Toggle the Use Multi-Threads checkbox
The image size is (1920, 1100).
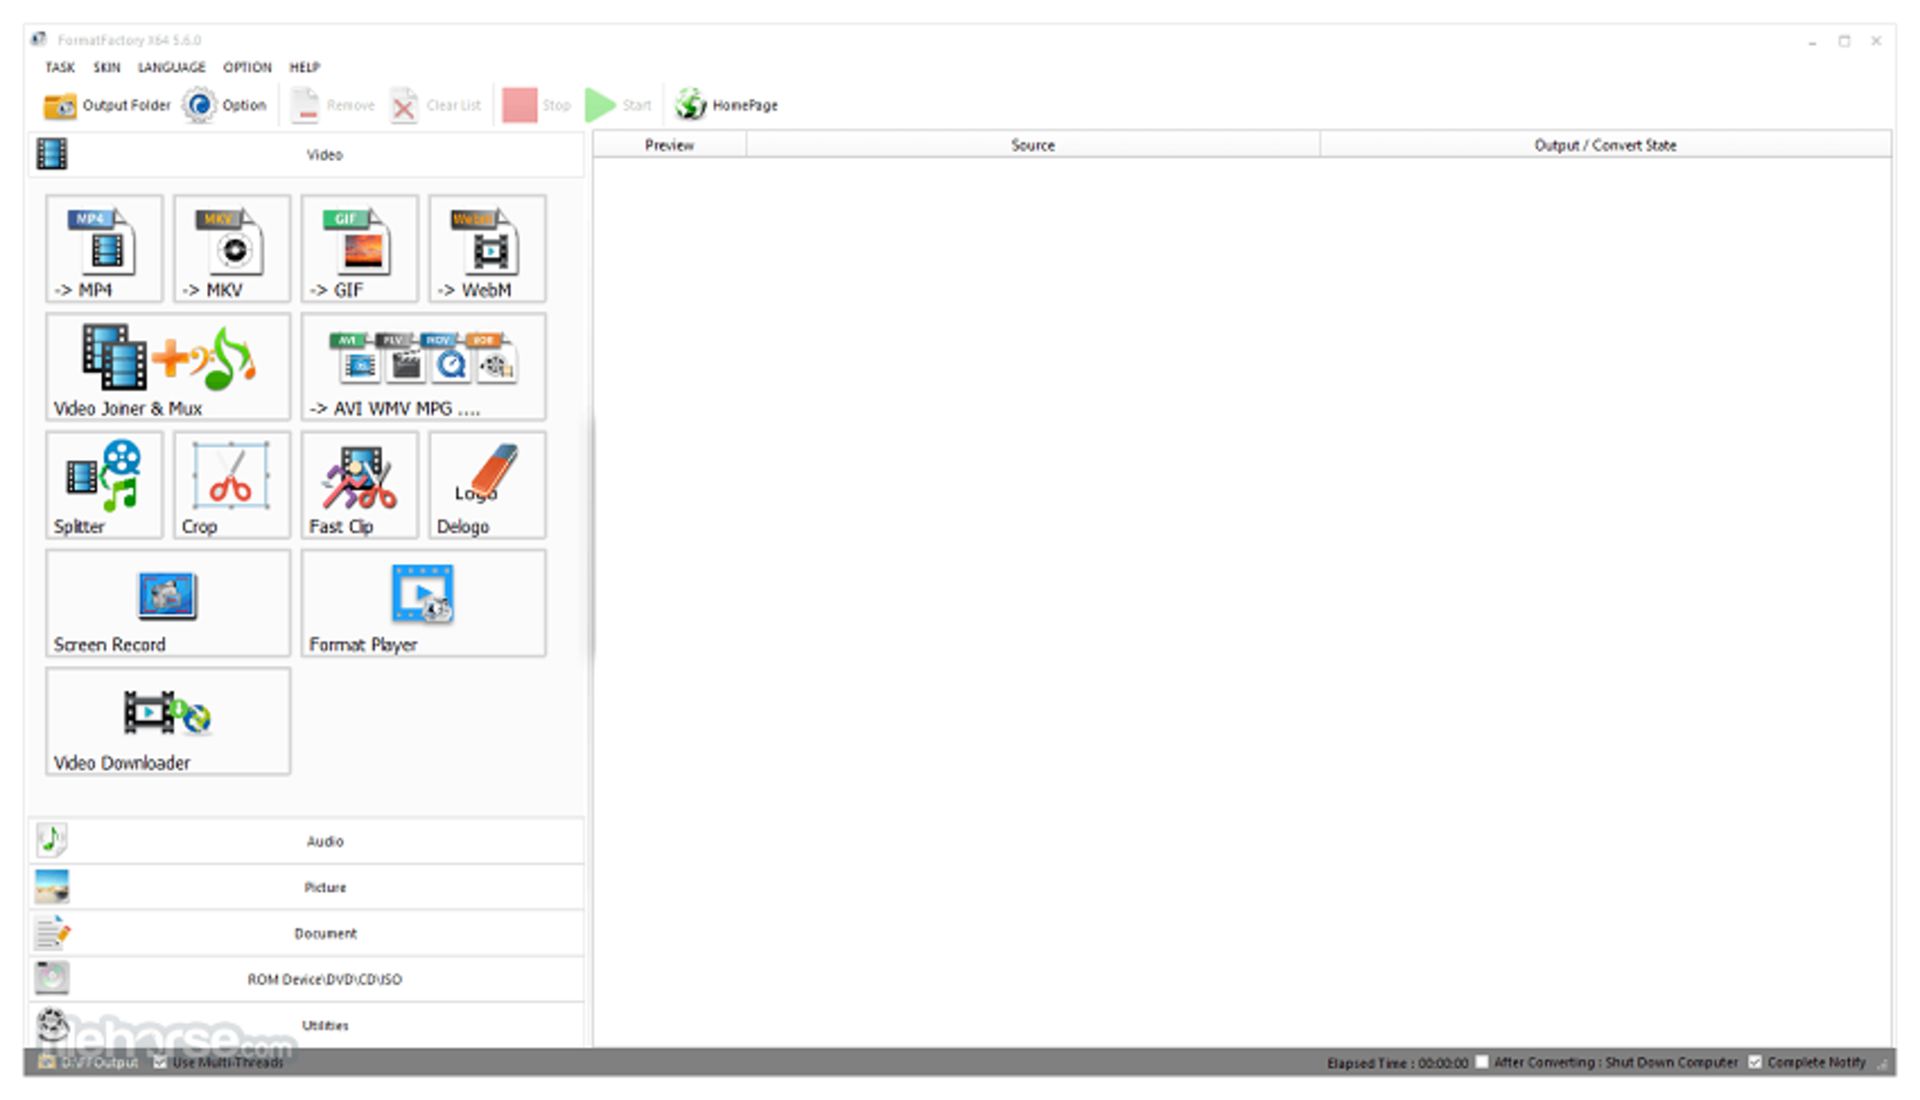pos(160,1062)
